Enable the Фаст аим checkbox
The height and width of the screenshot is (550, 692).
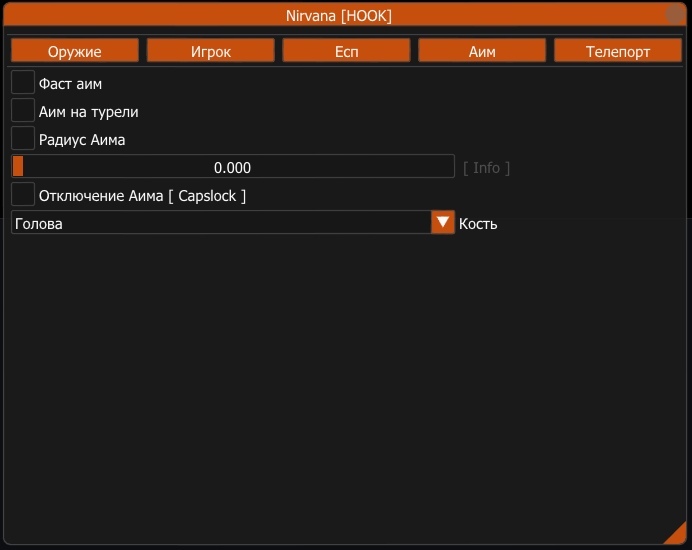23,83
